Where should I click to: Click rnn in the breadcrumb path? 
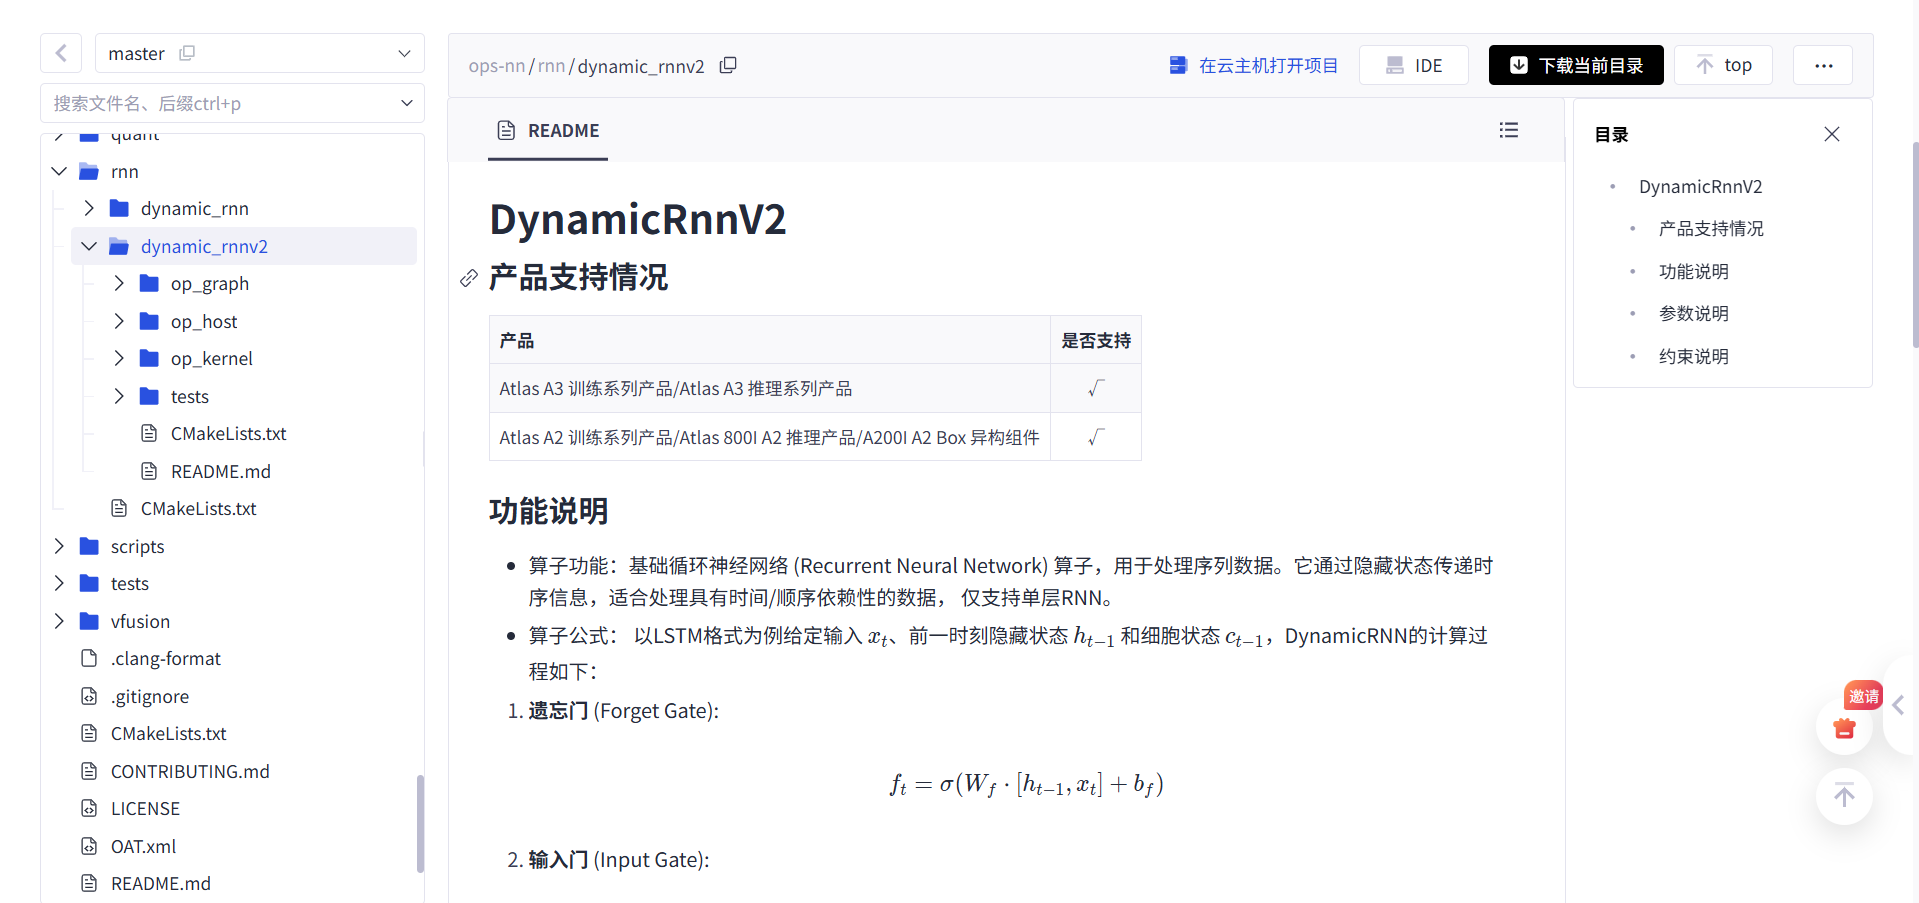(551, 65)
